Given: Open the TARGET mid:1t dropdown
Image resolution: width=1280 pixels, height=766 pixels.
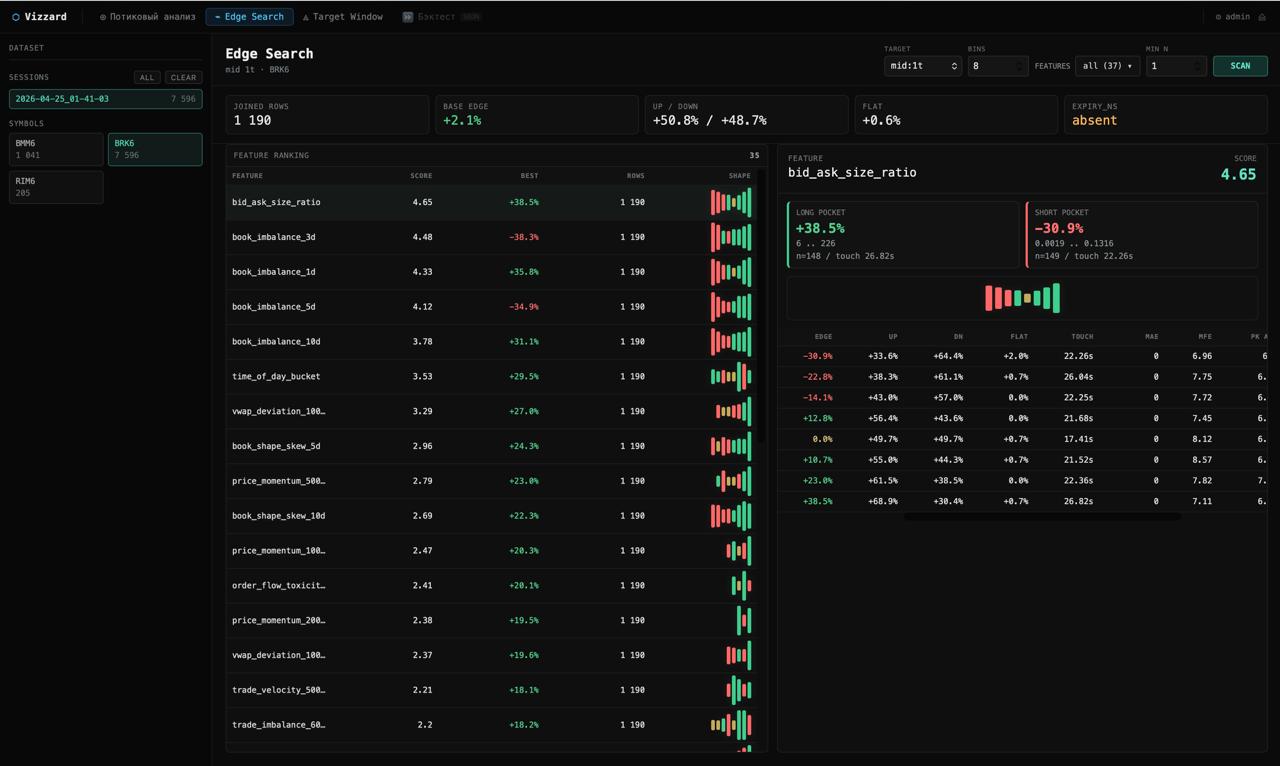Looking at the screenshot, I should (923, 66).
